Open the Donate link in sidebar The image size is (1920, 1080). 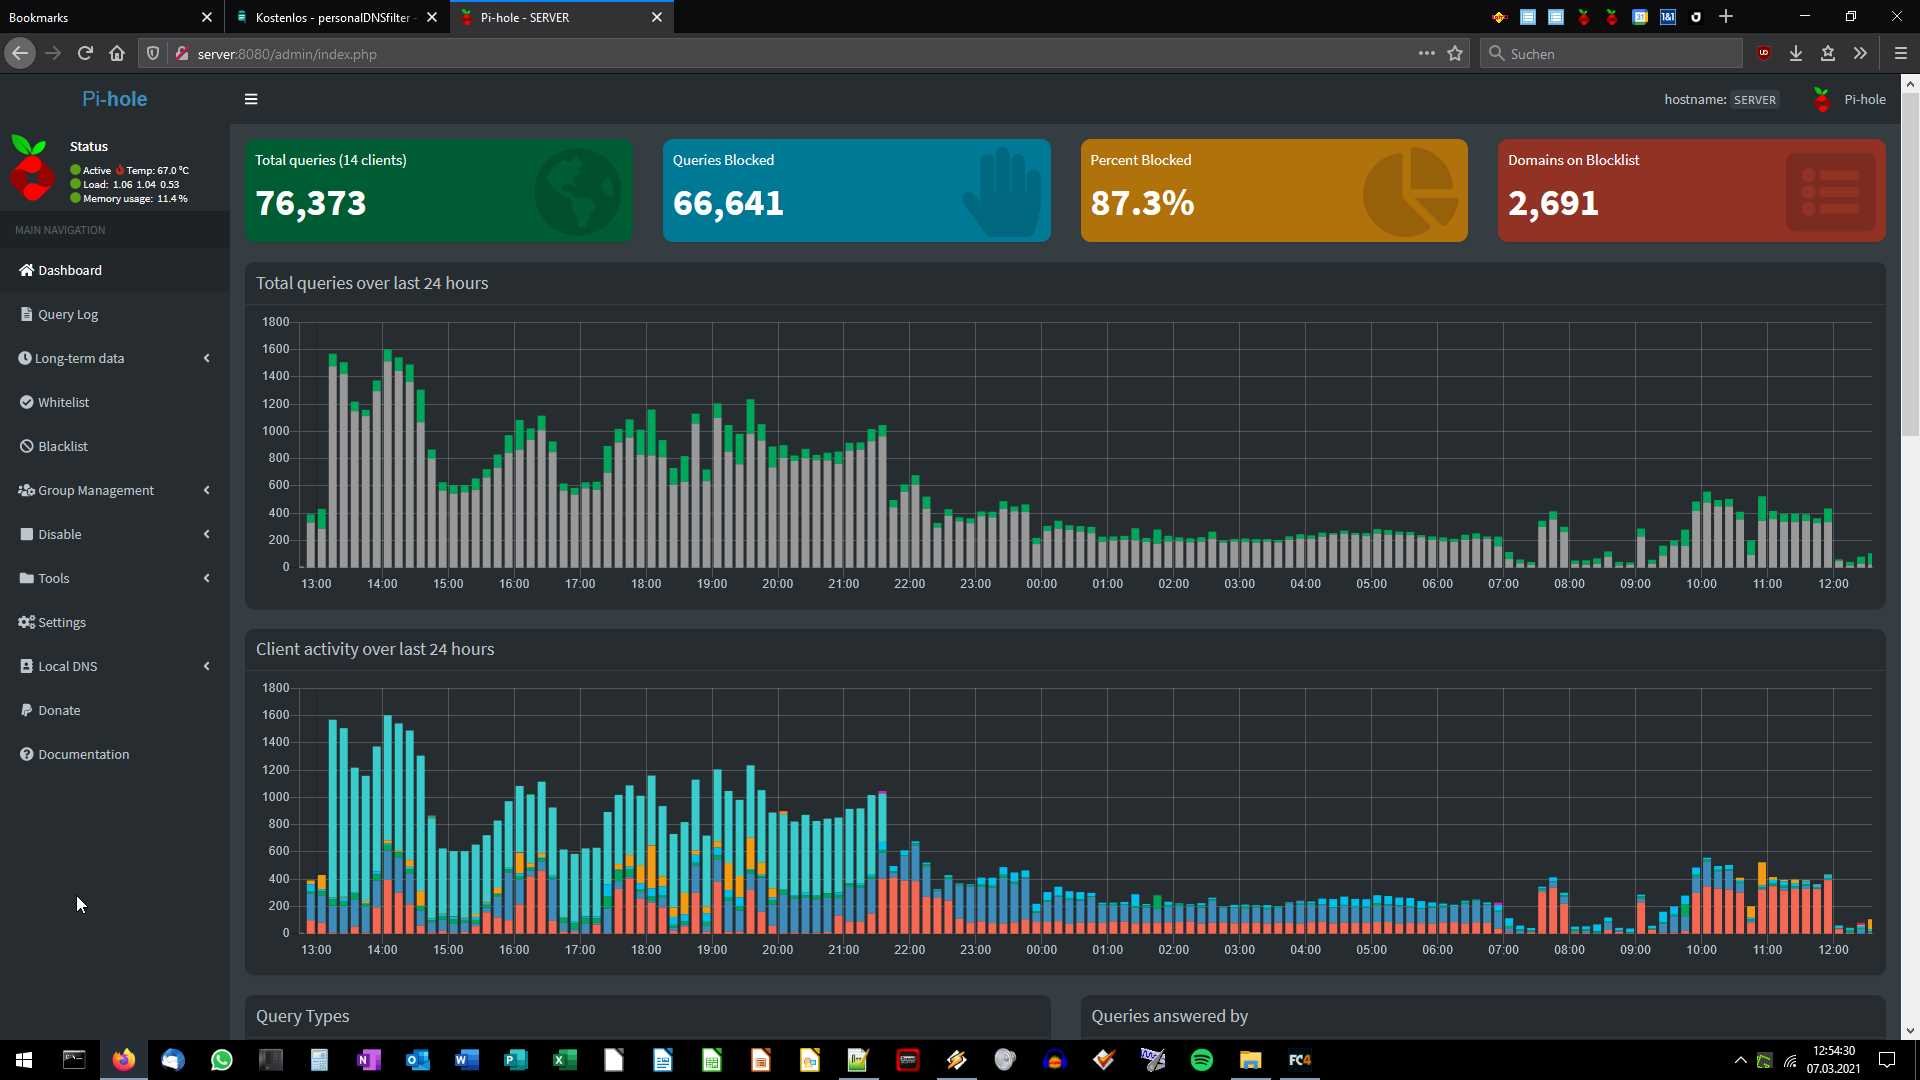(115, 710)
